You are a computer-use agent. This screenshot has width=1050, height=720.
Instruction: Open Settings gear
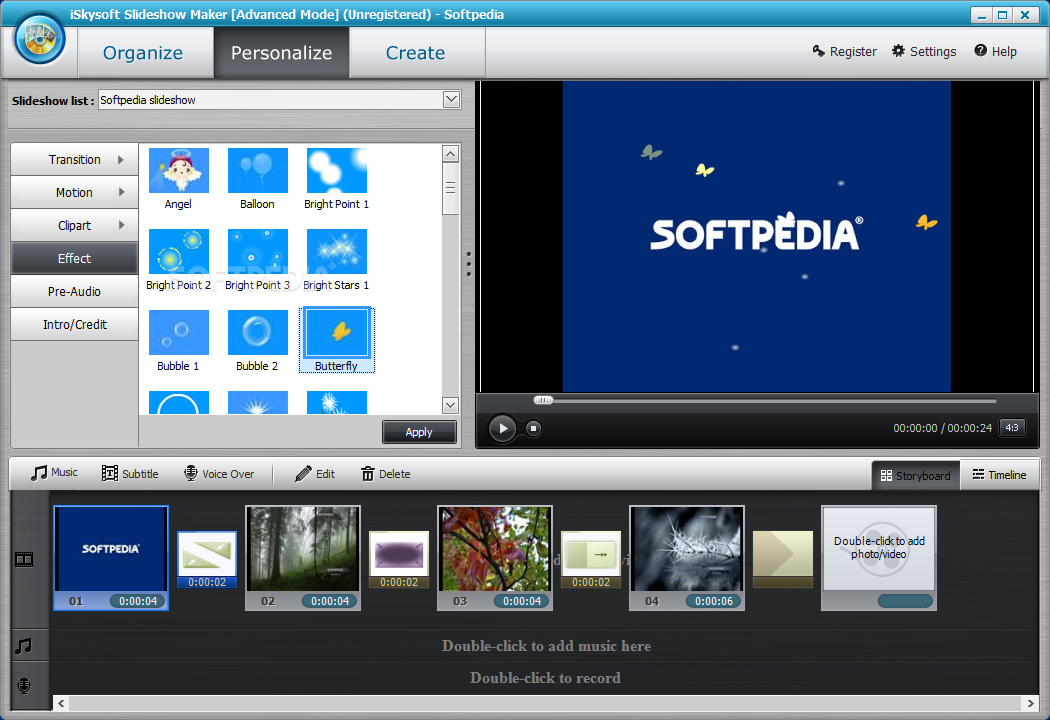924,52
